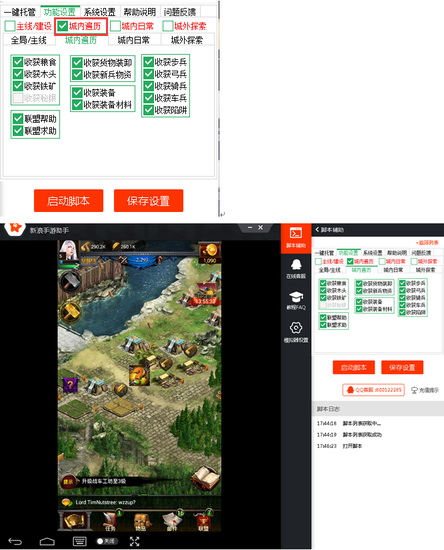Viewport: 444px width, 550px height.
Task: Uncheck 收获步兵 in enlarged panel
Action: [149, 62]
